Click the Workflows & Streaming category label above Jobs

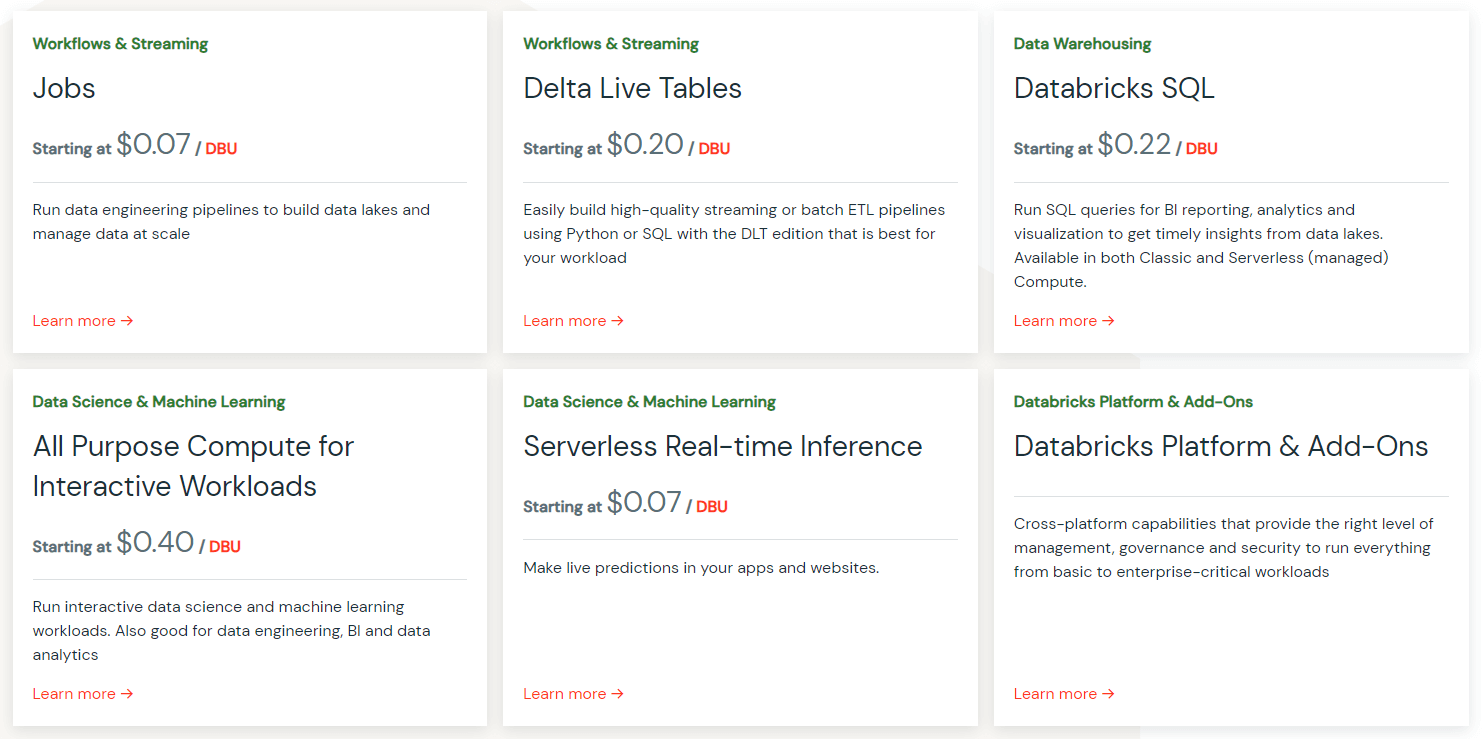(120, 43)
